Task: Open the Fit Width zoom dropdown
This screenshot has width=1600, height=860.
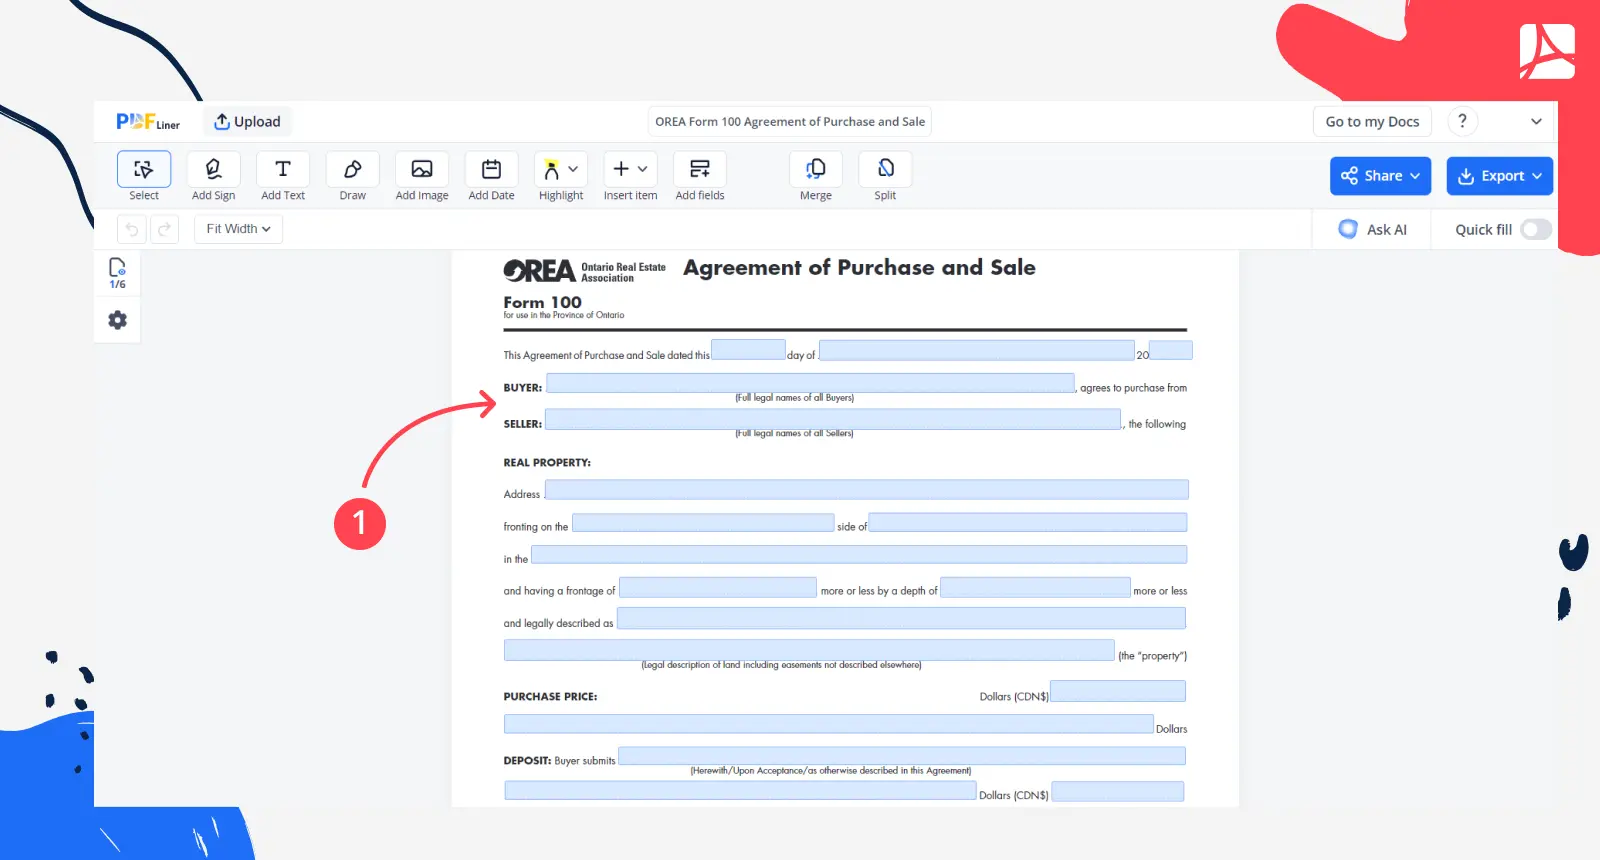Action: (238, 229)
